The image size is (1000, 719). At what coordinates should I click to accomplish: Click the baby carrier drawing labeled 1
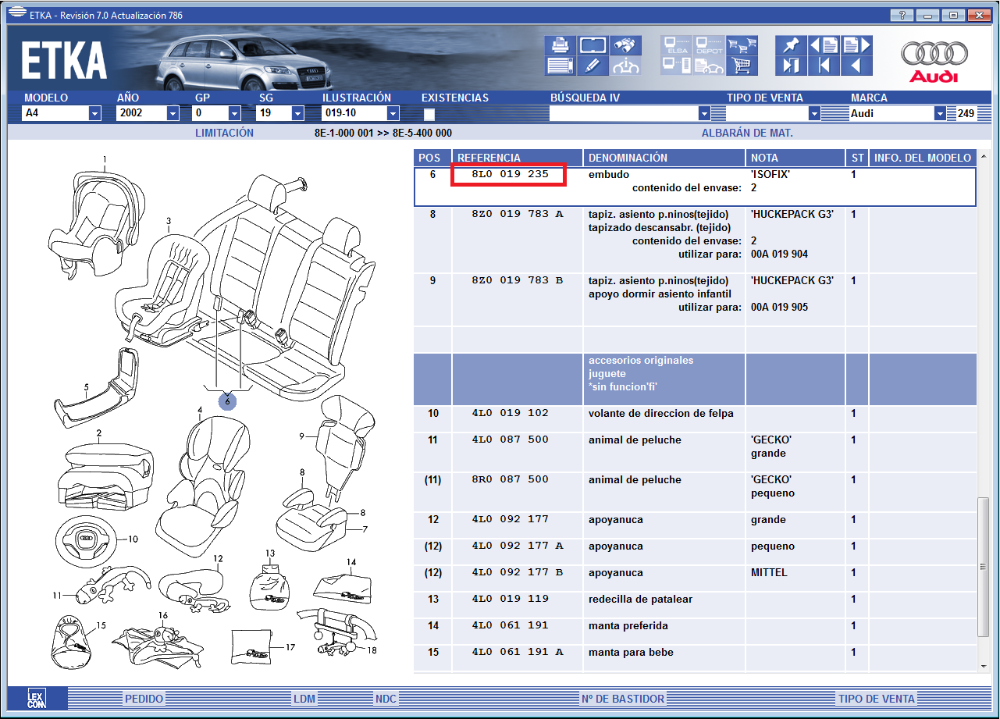coord(96,223)
